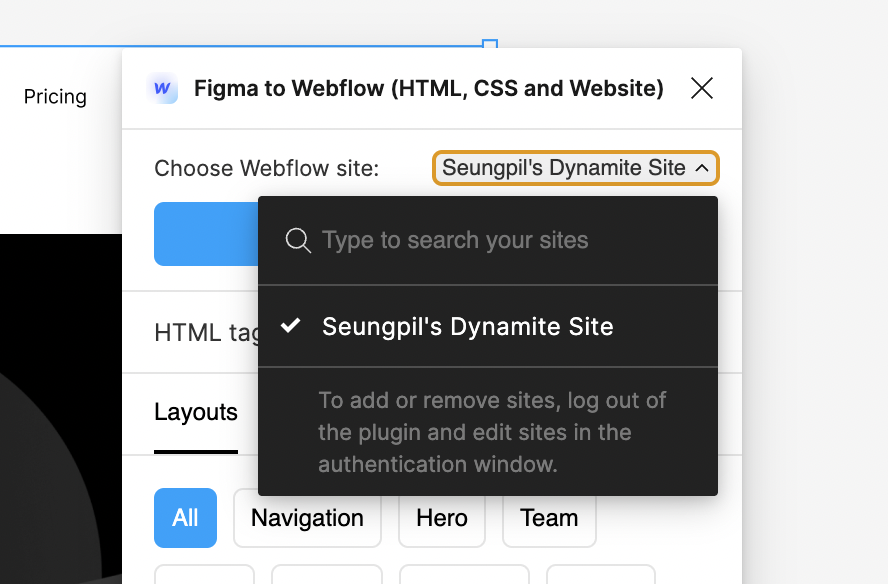This screenshot has height=584, width=888.
Task: Select the Navigation category filter
Action: (x=307, y=518)
